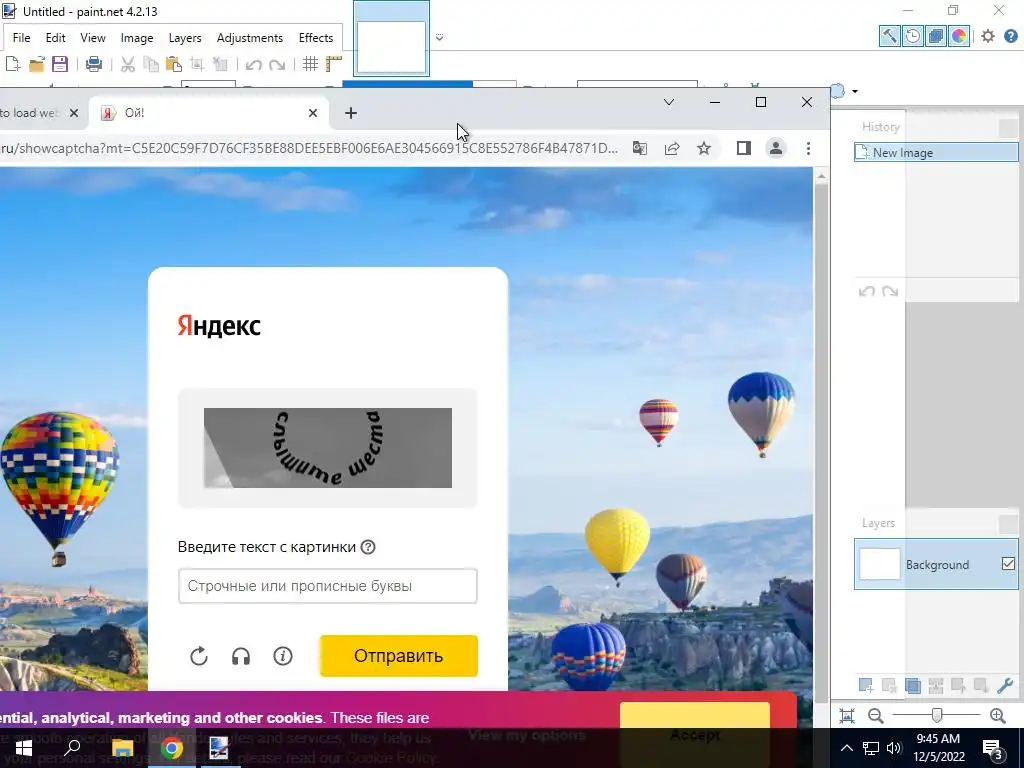The width and height of the screenshot is (1024, 768).
Task: Click the showcaptcha URL address bar
Action: pyautogui.click(x=309, y=148)
